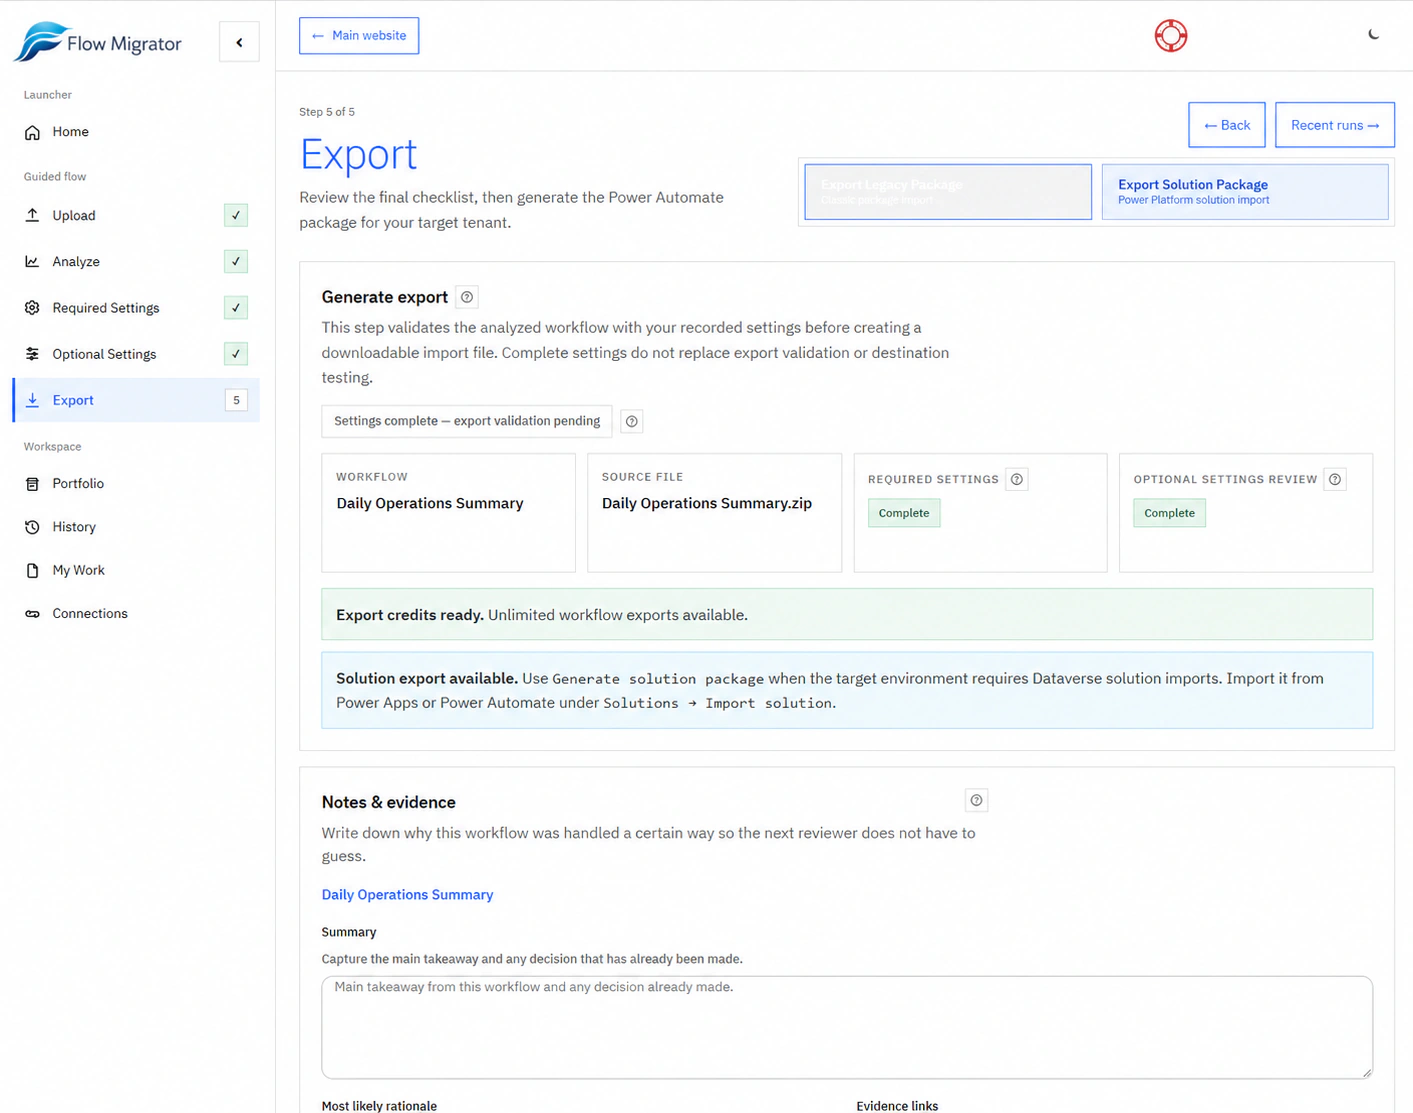Click the Home icon in sidebar
Viewport: 1413px width, 1113px height.
tap(32, 132)
